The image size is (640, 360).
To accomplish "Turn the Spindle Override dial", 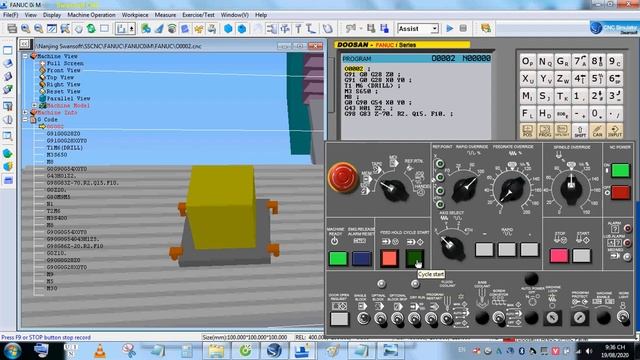I will [571, 189].
